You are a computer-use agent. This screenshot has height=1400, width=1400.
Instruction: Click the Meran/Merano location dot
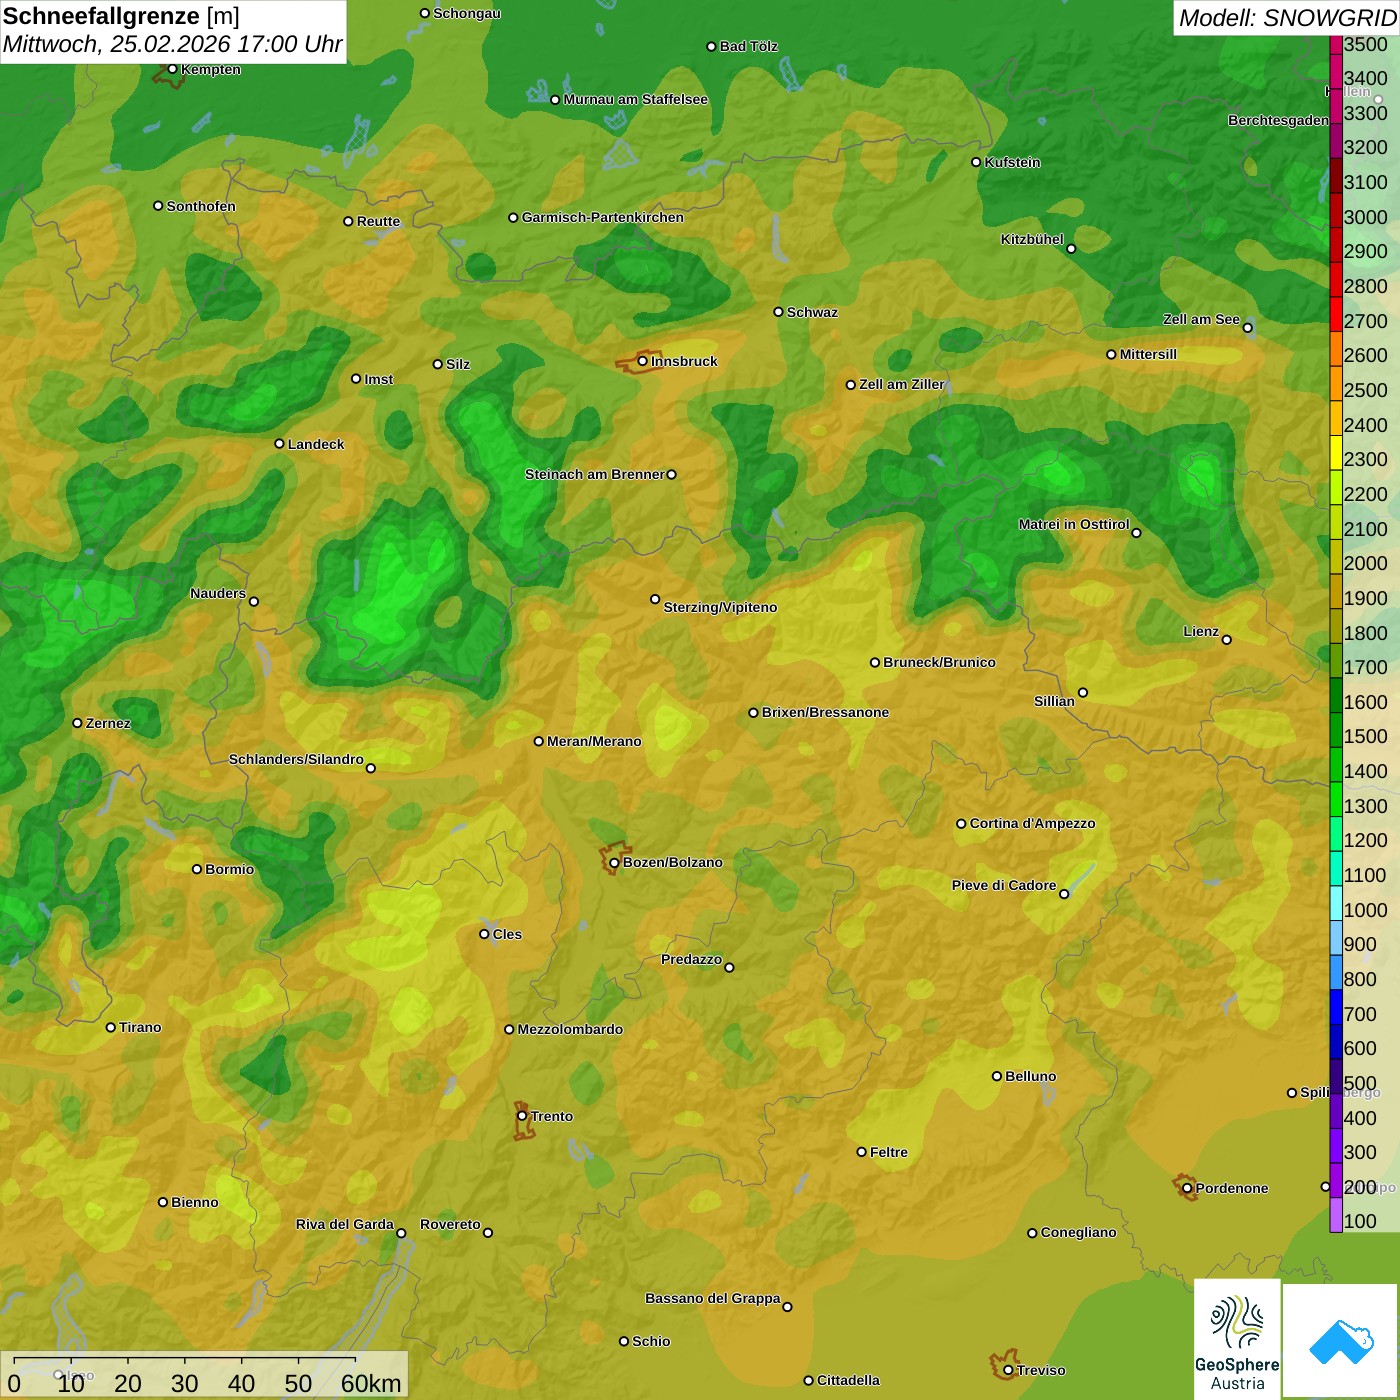(538, 741)
